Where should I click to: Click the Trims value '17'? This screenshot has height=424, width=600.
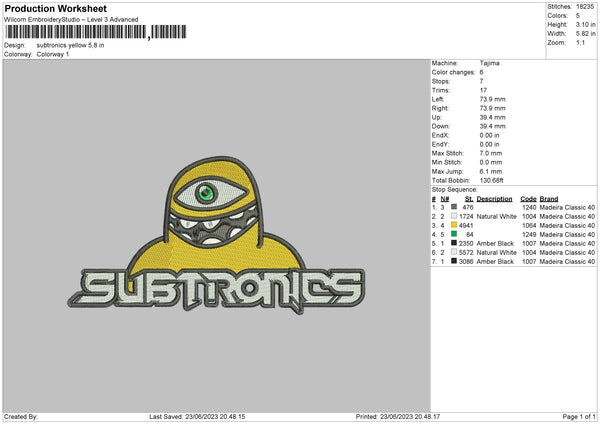[x=483, y=90]
